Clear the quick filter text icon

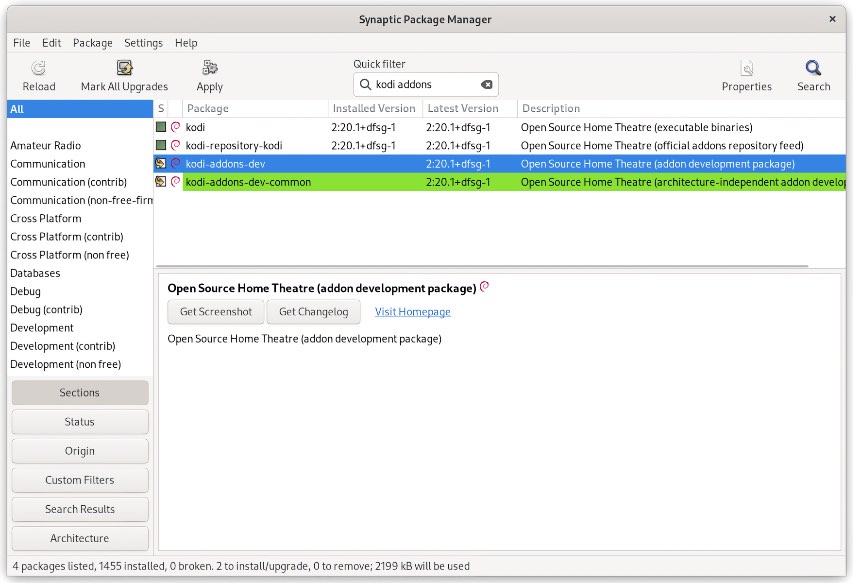click(x=486, y=84)
